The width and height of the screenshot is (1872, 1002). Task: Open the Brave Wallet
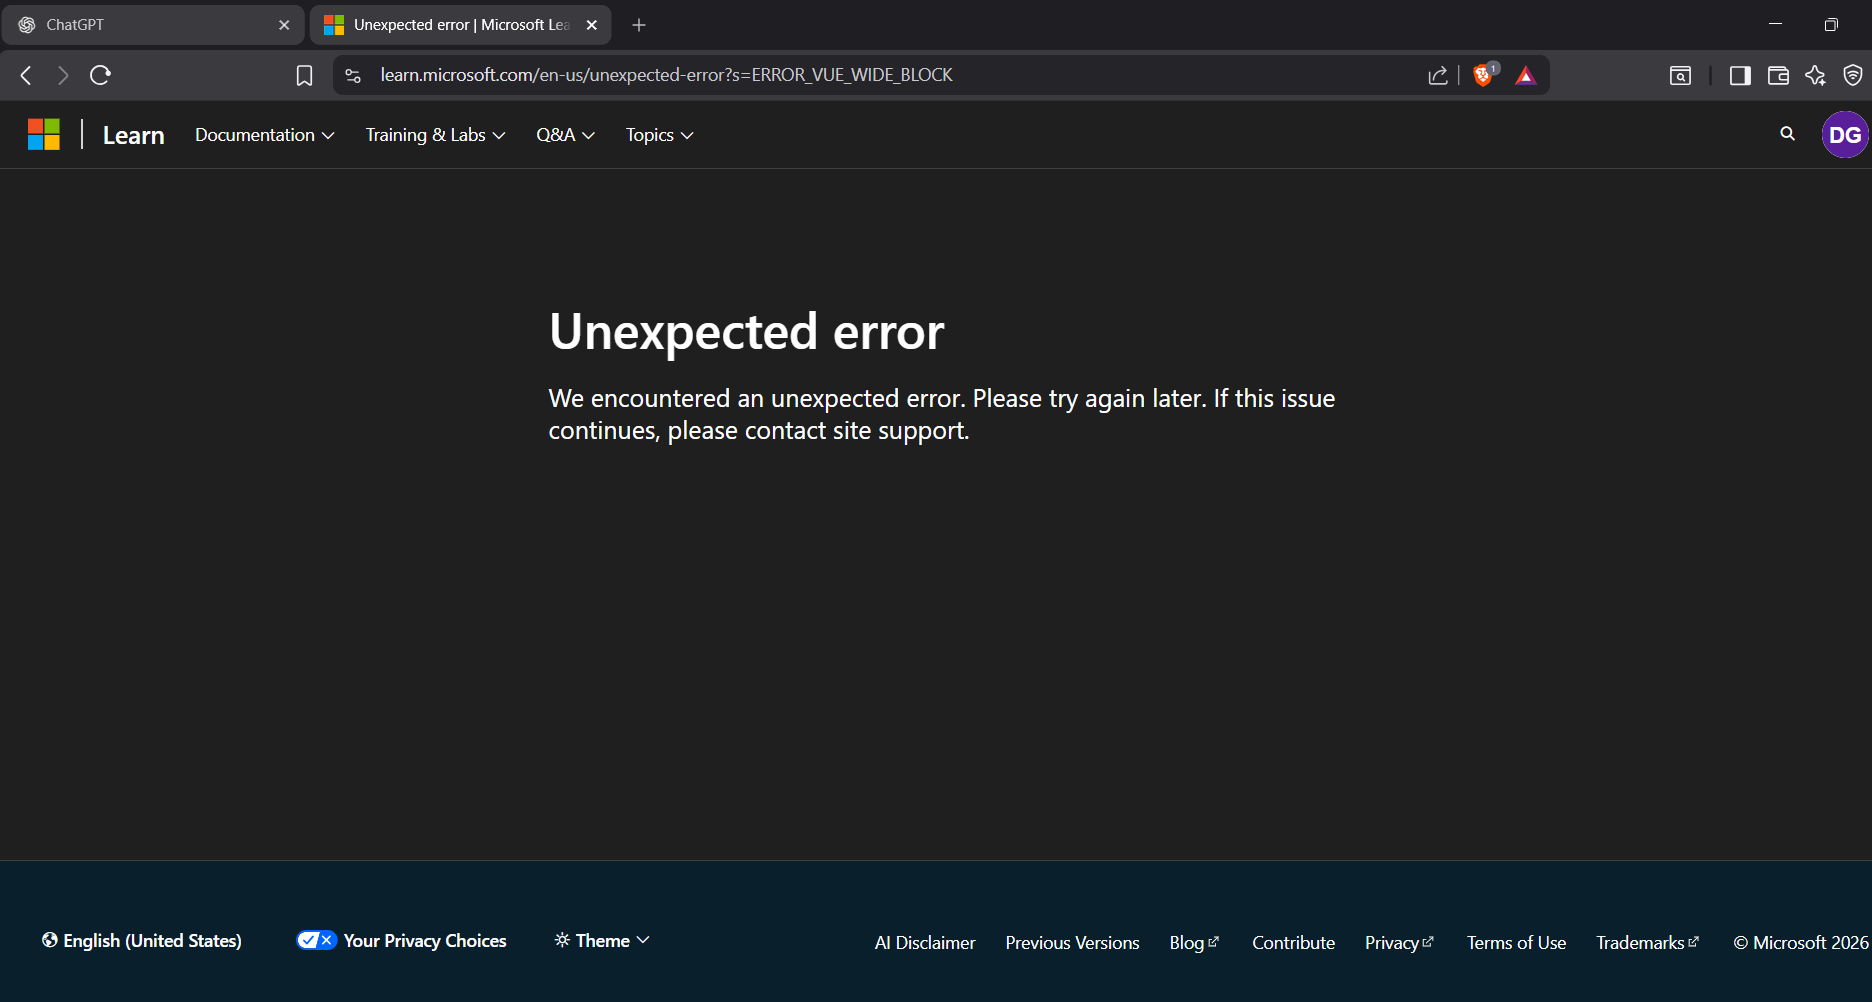click(x=1778, y=75)
